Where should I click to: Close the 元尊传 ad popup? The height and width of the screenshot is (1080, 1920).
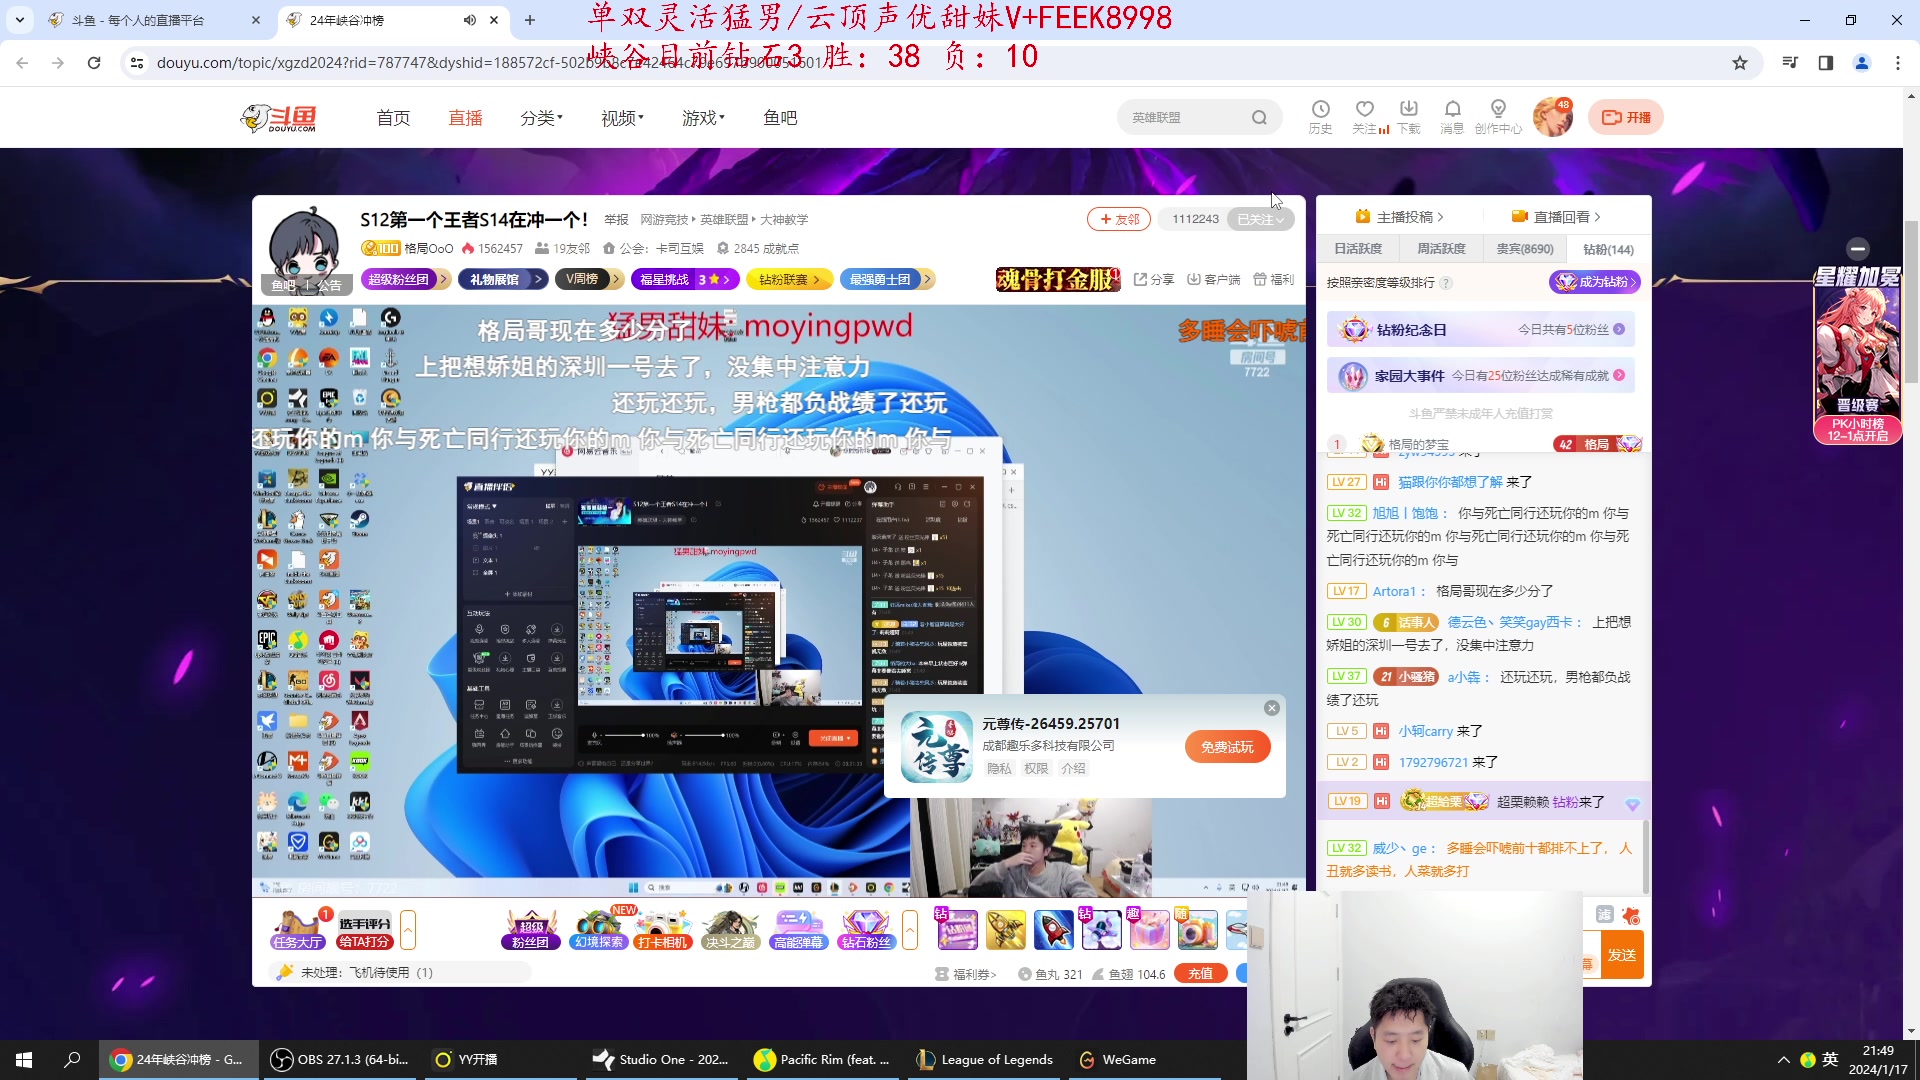pyautogui.click(x=1272, y=708)
